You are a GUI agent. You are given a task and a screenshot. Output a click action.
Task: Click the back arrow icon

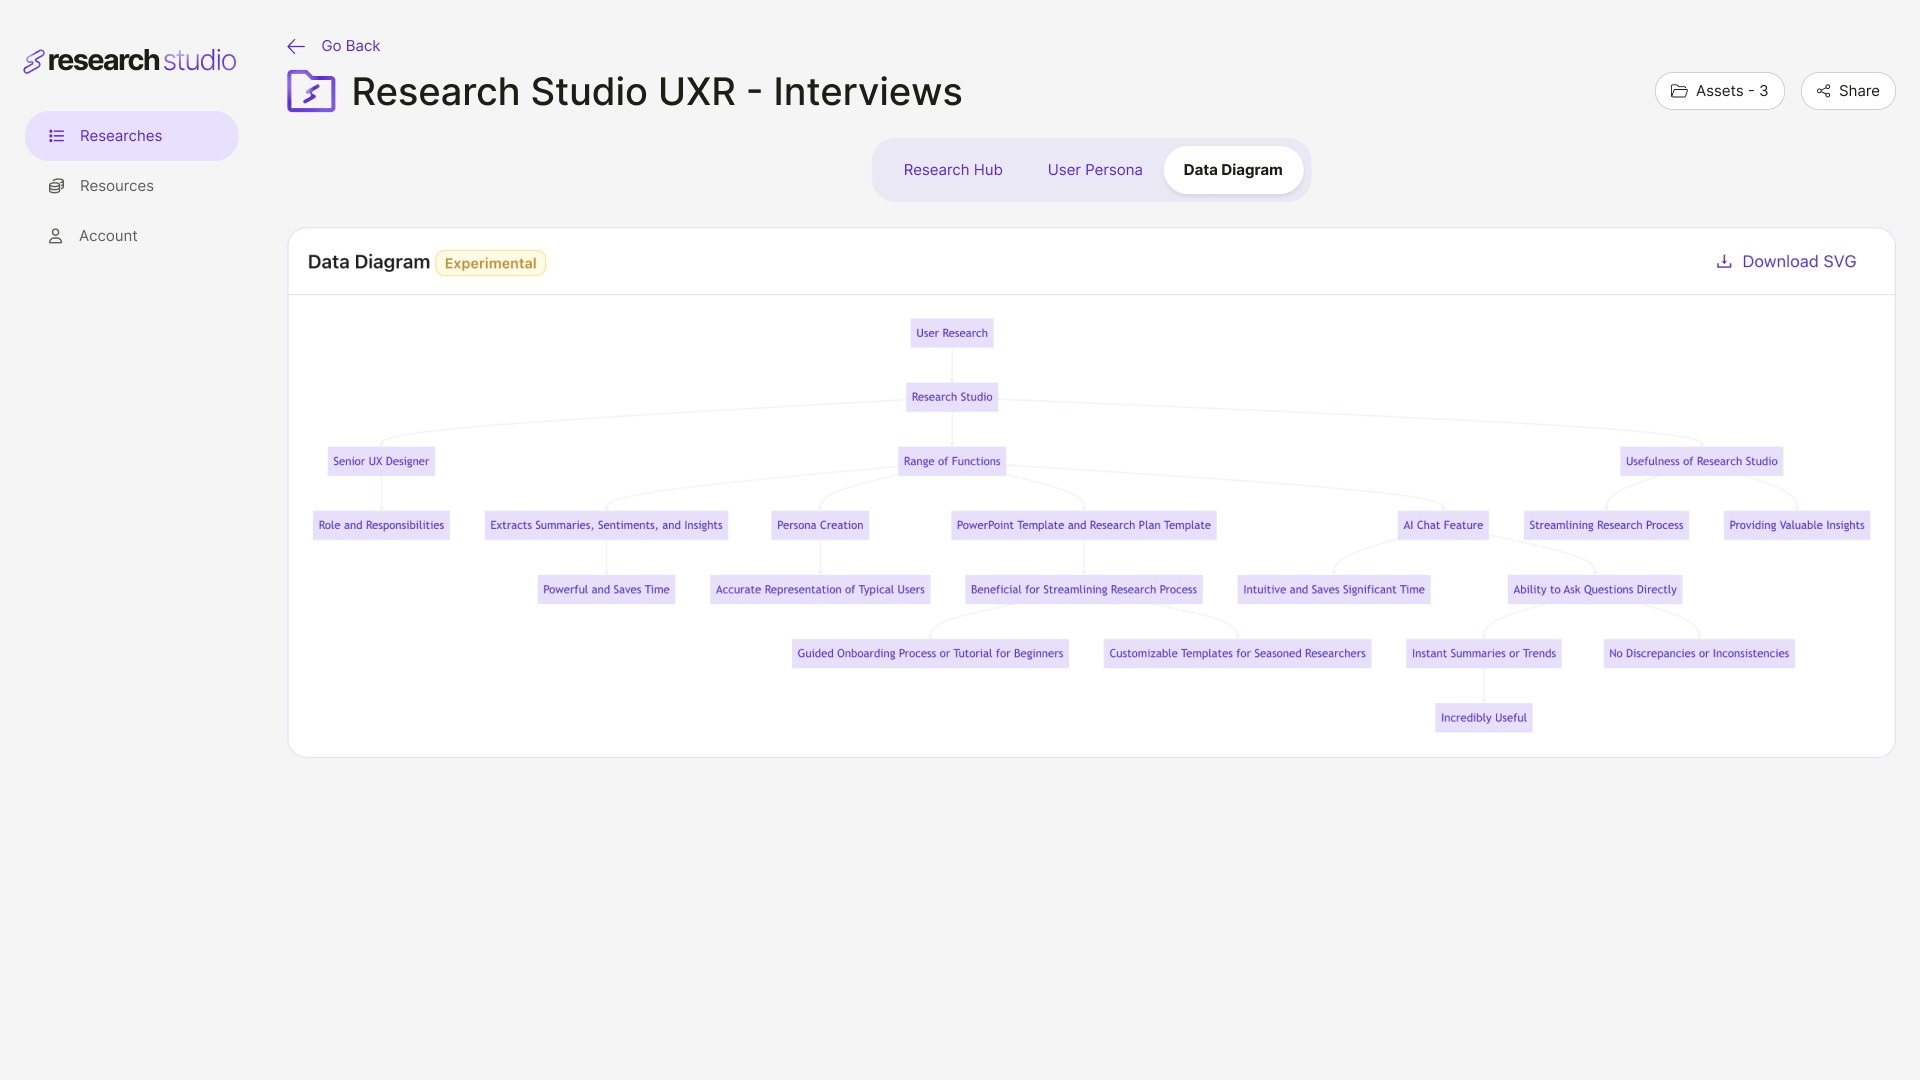(296, 46)
